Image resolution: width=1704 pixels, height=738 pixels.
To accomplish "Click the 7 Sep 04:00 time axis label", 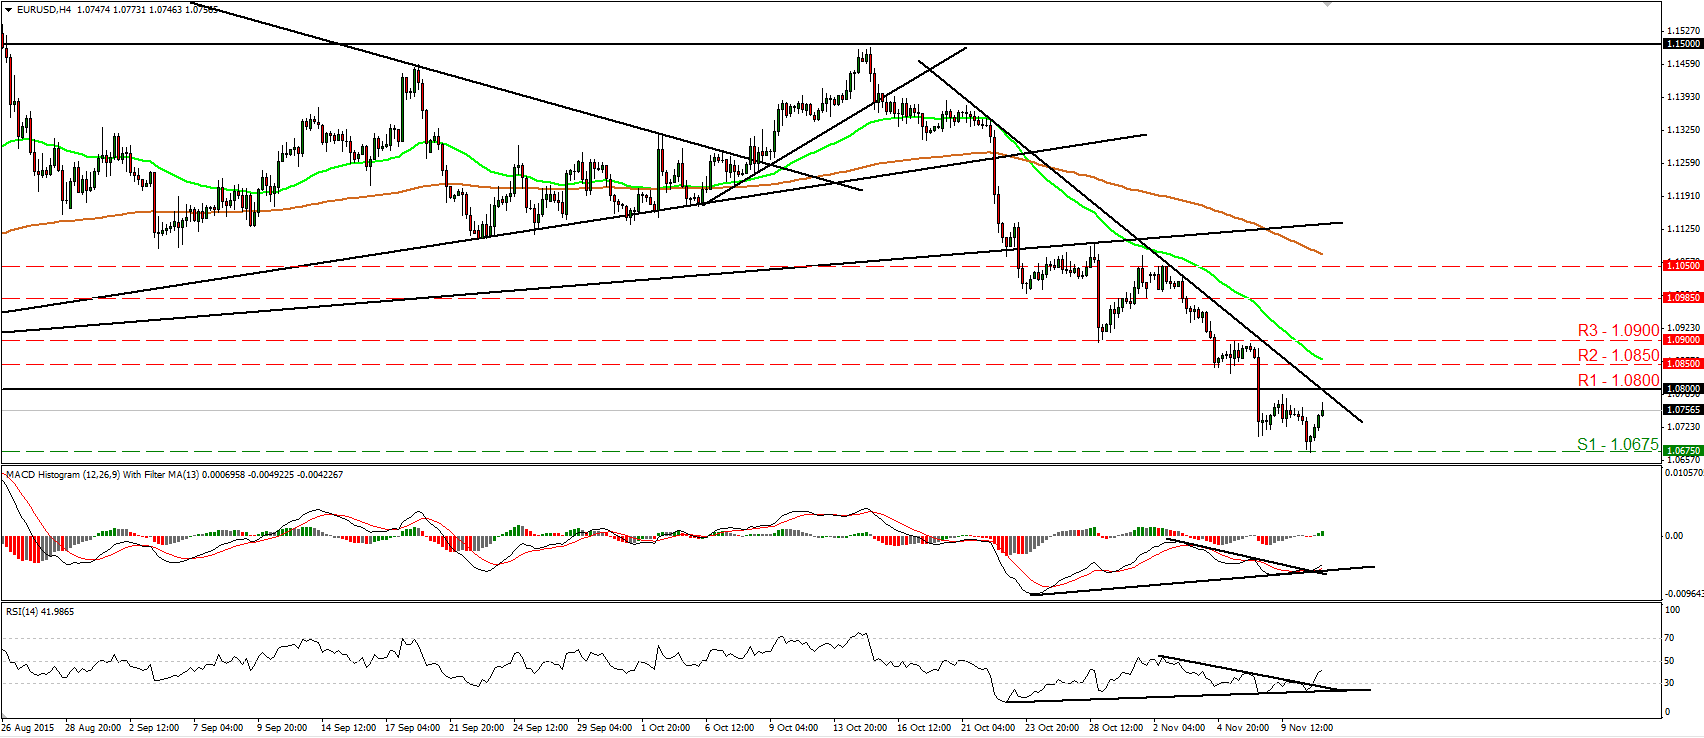I will pyautogui.click(x=218, y=727).
